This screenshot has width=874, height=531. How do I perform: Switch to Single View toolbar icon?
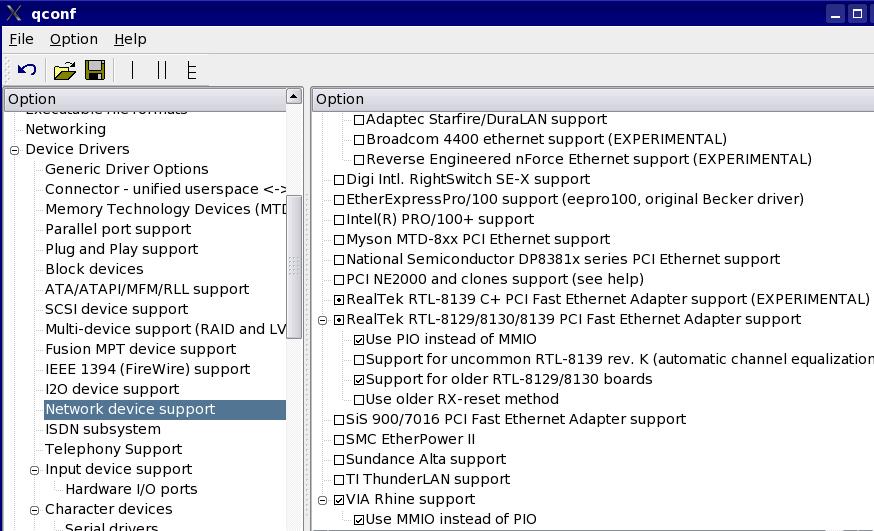[x=132, y=70]
